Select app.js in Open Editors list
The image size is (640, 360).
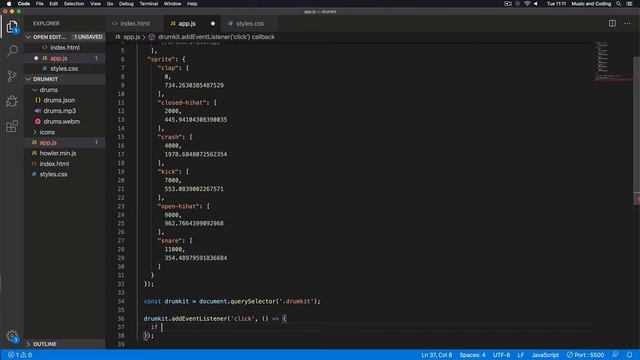(x=64, y=58)
